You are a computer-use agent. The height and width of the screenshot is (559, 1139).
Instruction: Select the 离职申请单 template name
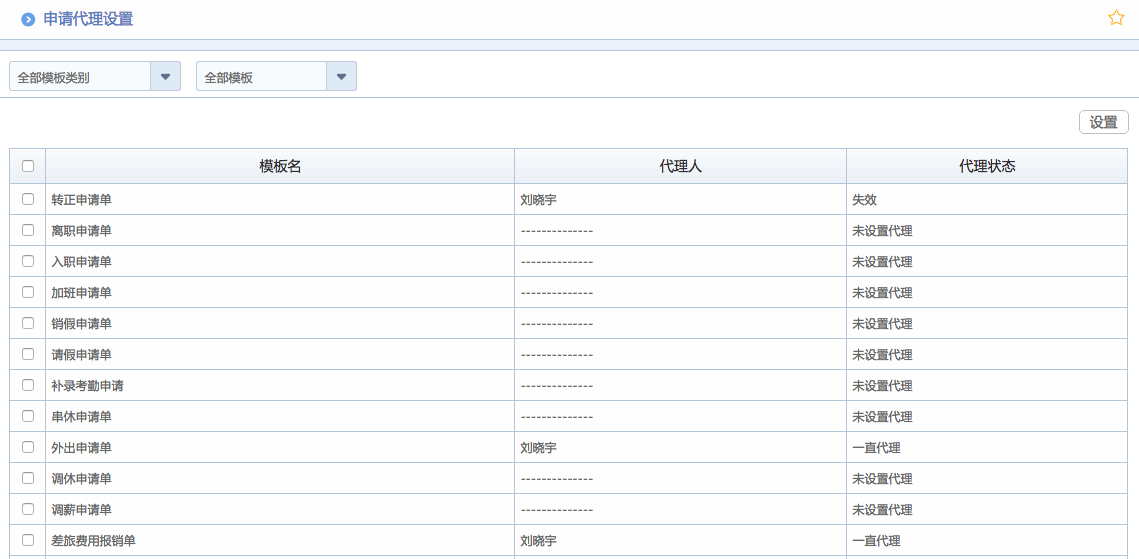(82, 231)
